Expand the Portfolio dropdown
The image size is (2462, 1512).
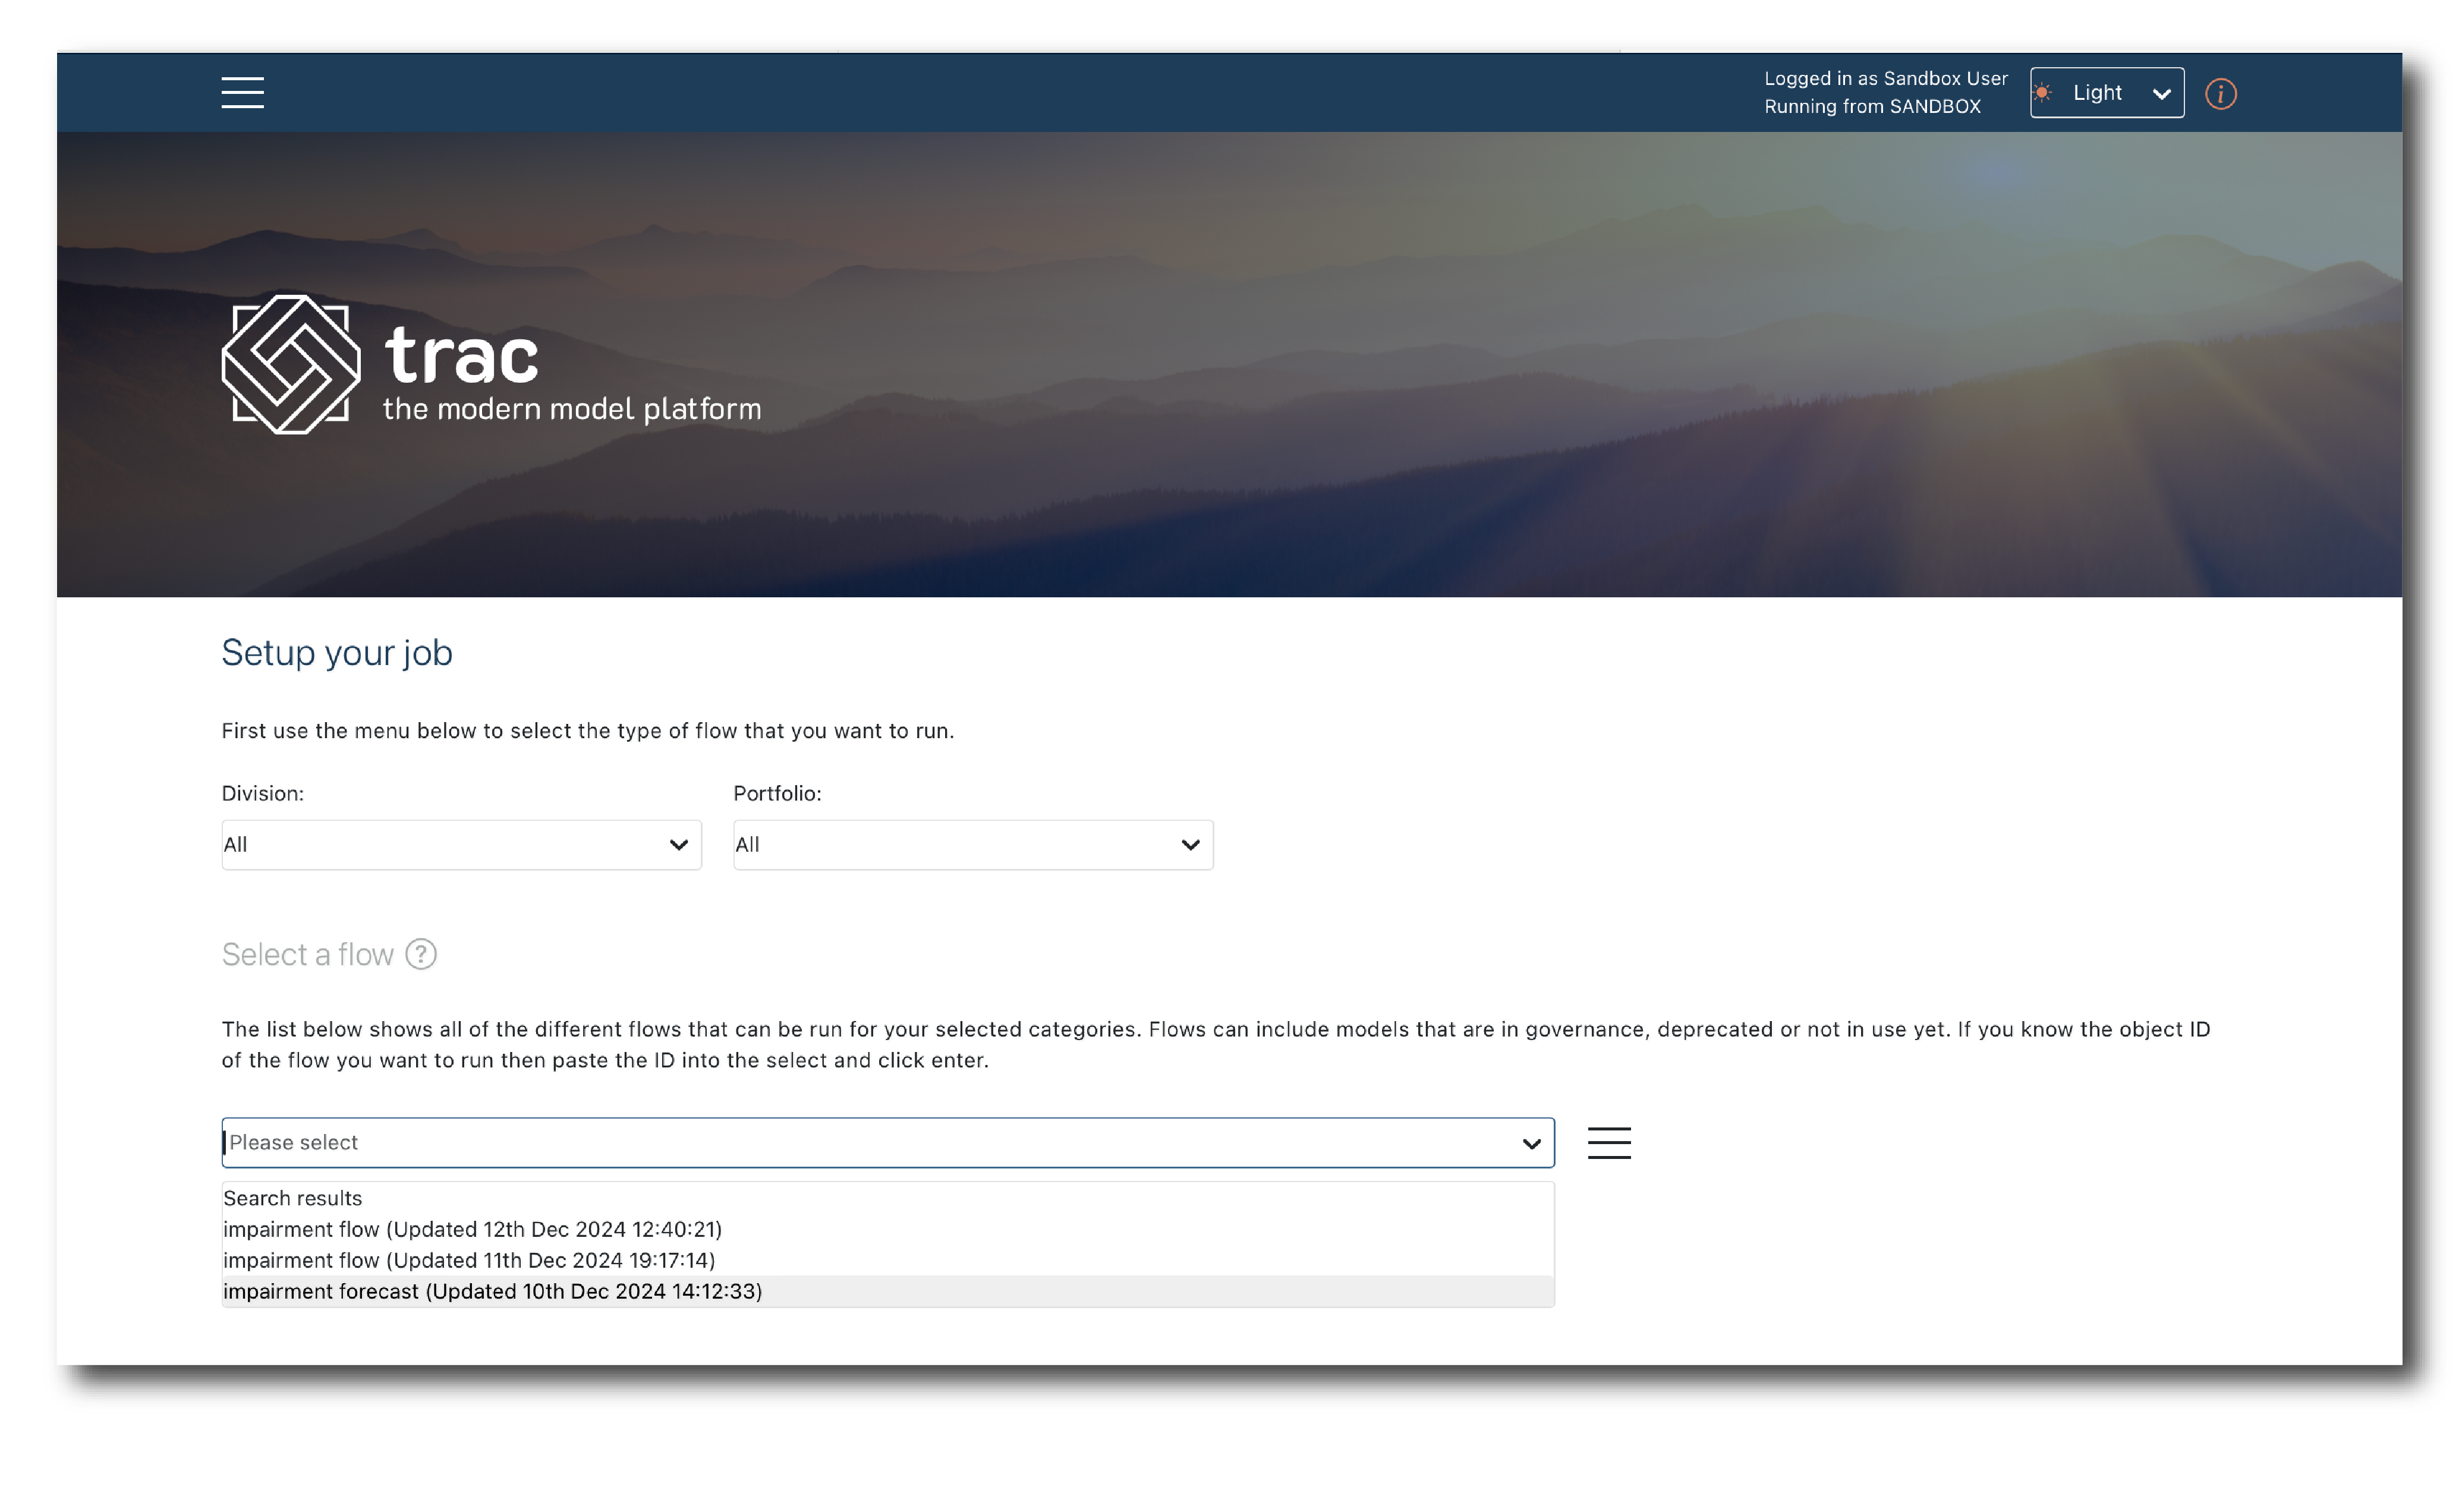tap(972, 845)
